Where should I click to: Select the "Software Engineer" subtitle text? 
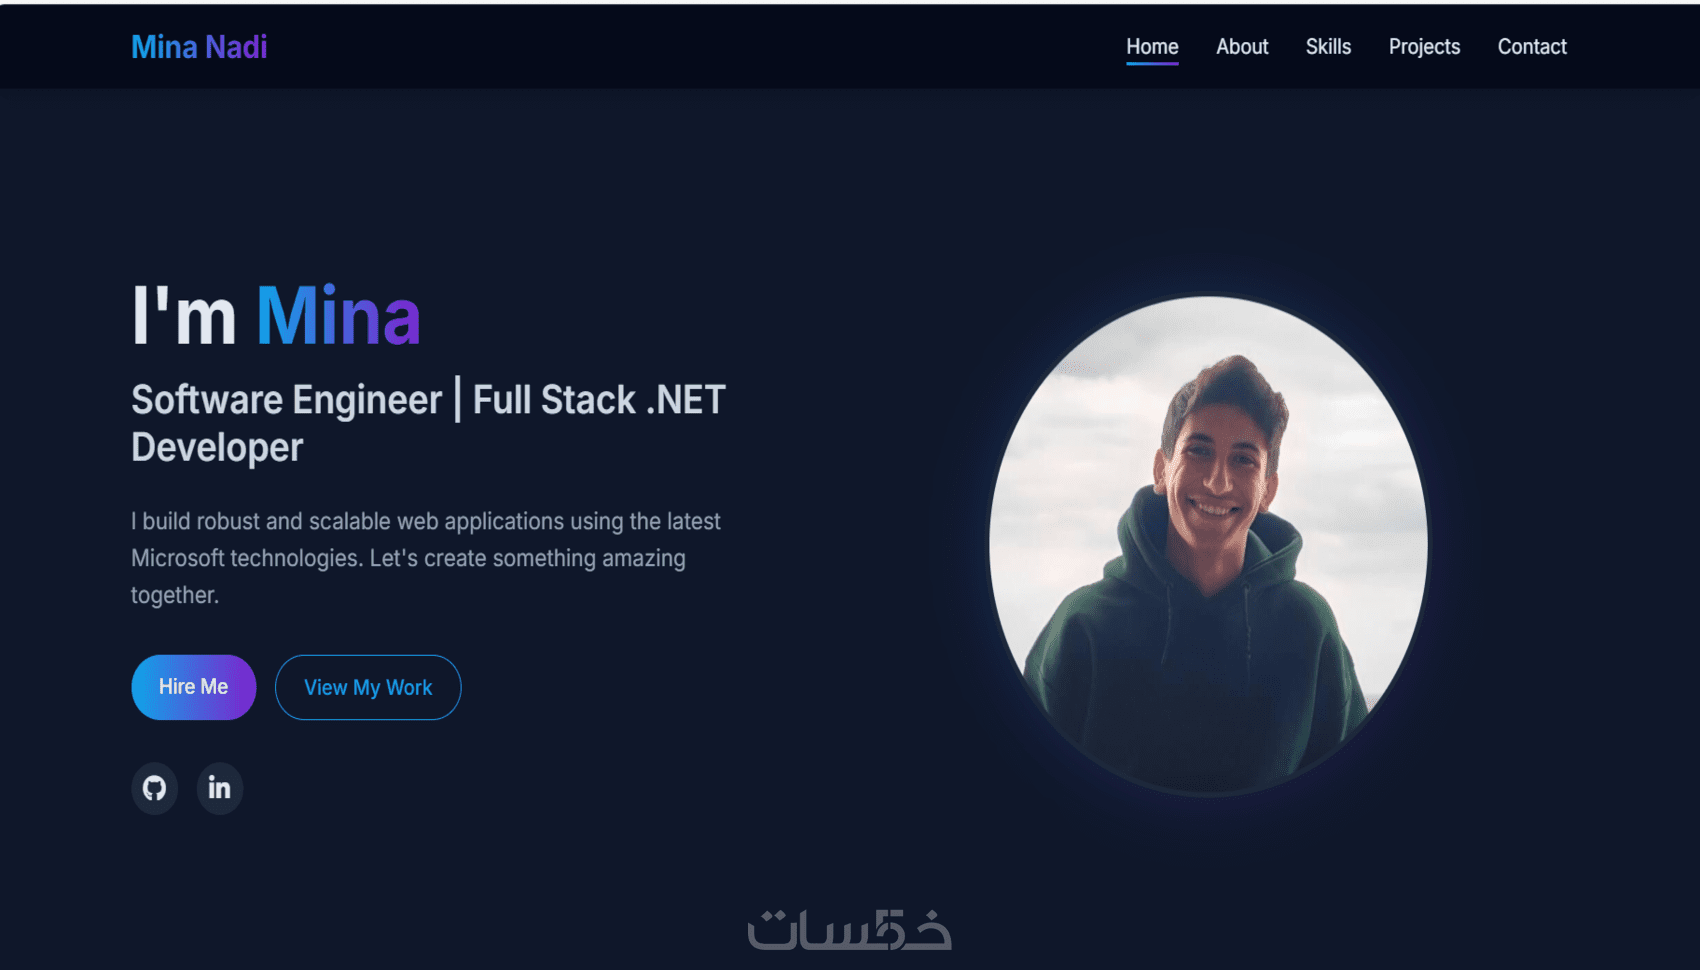[287, 400]
